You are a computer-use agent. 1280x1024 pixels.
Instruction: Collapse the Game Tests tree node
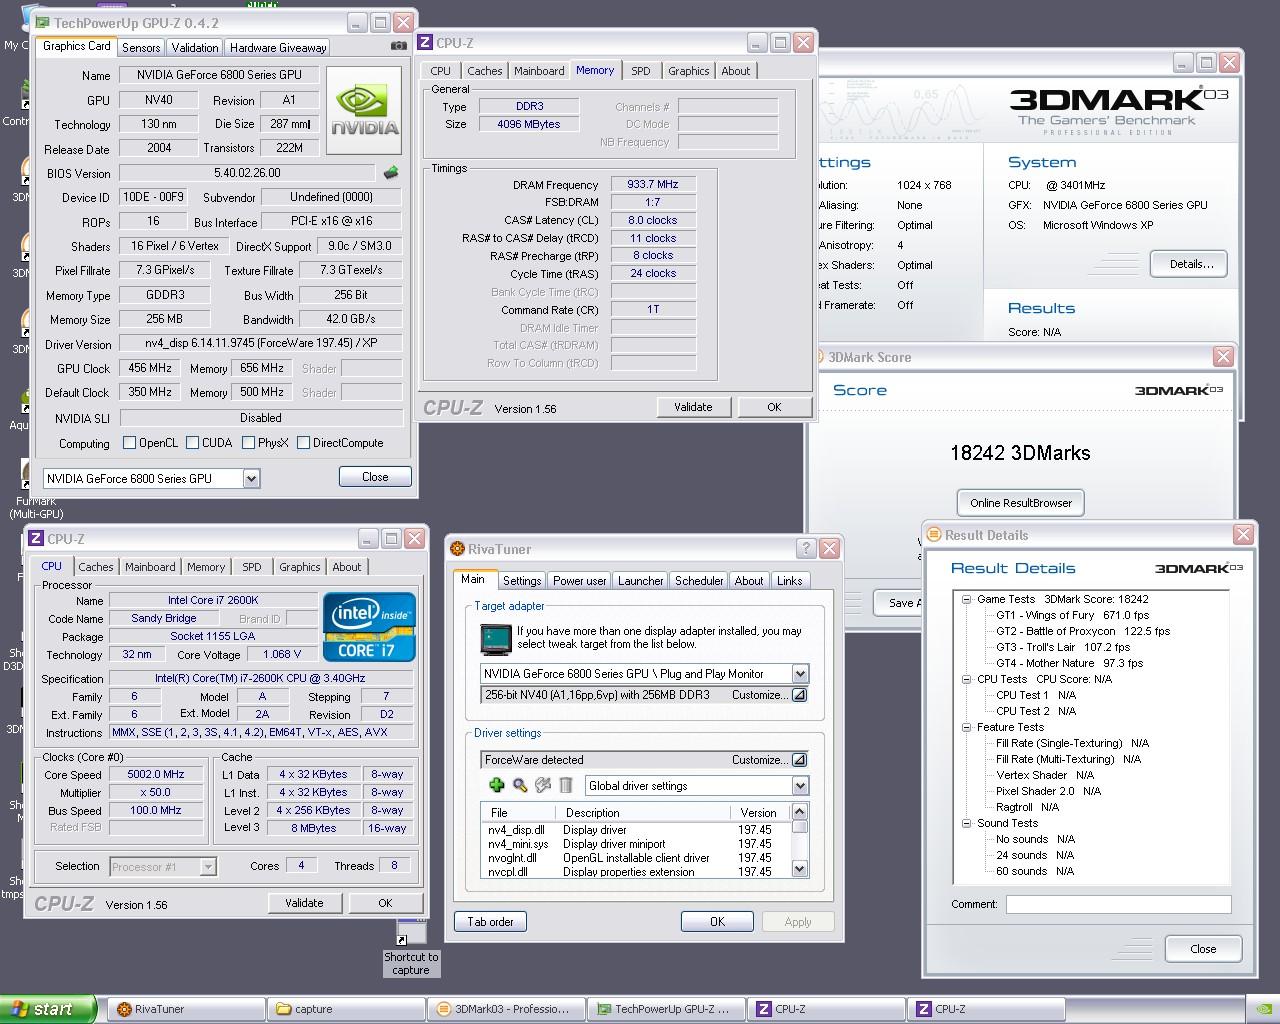click(966, 599)
